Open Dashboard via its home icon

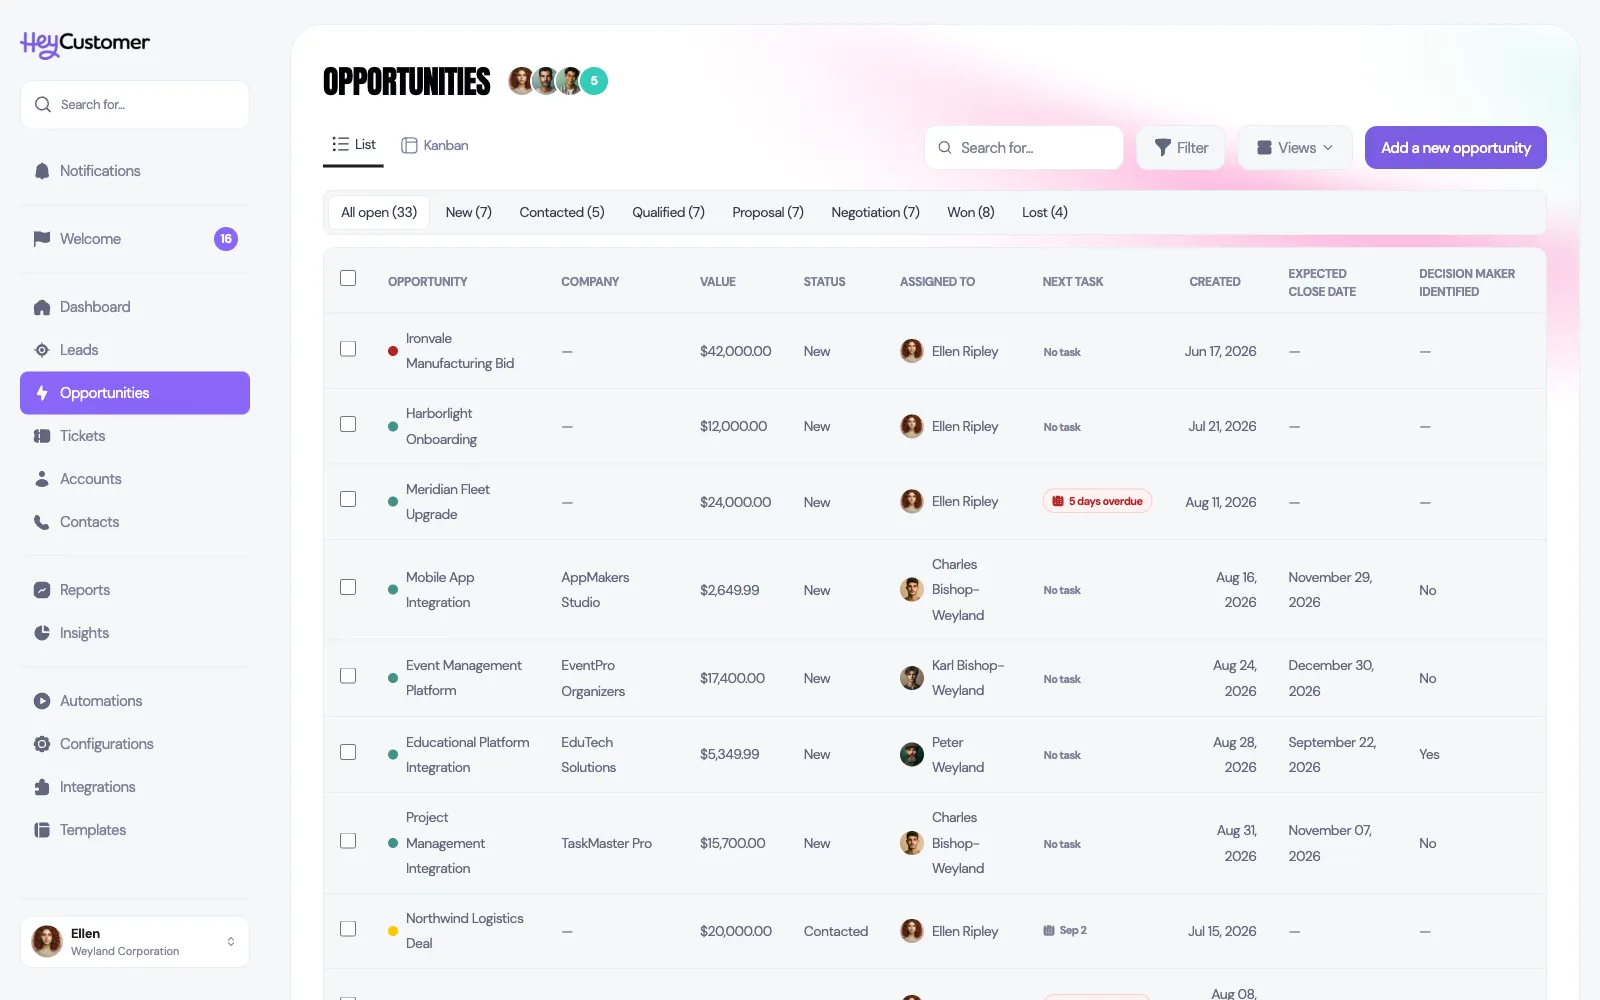pyautogui.click(x=42, y=307)
